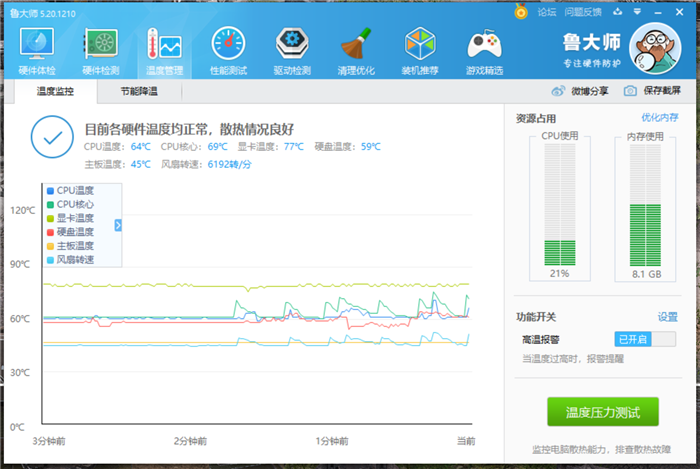The image size is (700, 469).
Task: Toggle the 风扇转速 legend cyan swatch
Action: (50, 260)
